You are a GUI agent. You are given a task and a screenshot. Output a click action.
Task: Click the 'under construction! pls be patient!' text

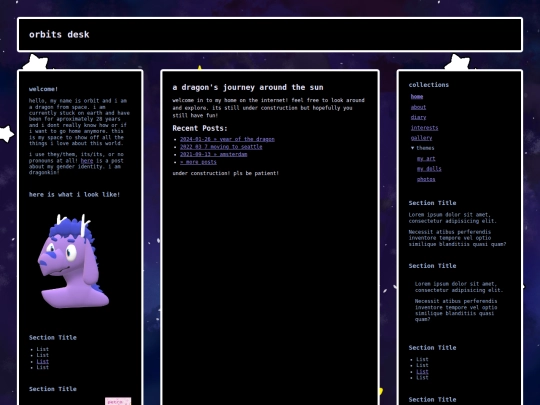226,173
